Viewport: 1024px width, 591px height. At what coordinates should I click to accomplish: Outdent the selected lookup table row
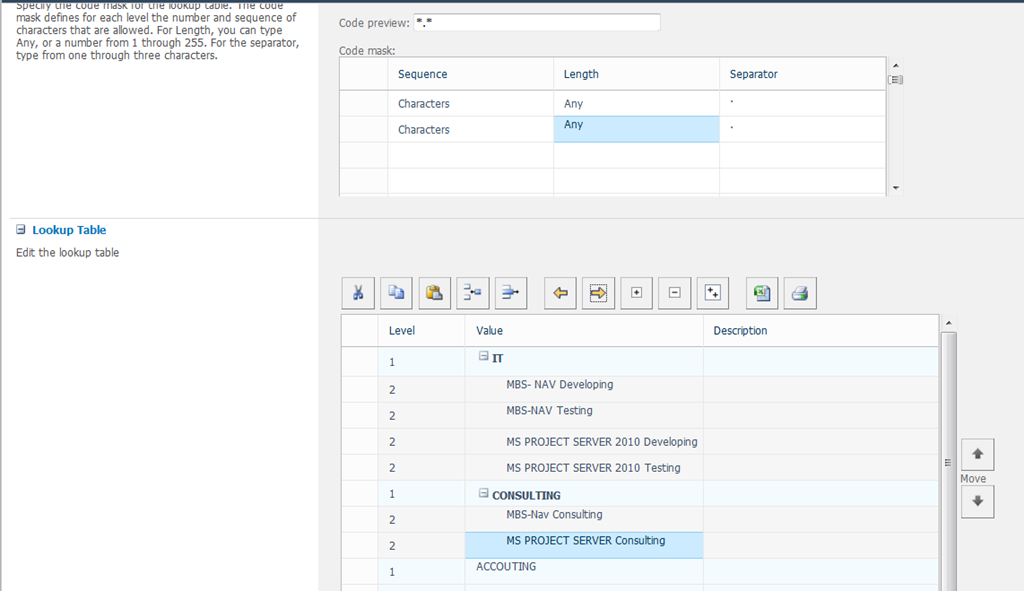pyautogui.click(x=561, y=293)
